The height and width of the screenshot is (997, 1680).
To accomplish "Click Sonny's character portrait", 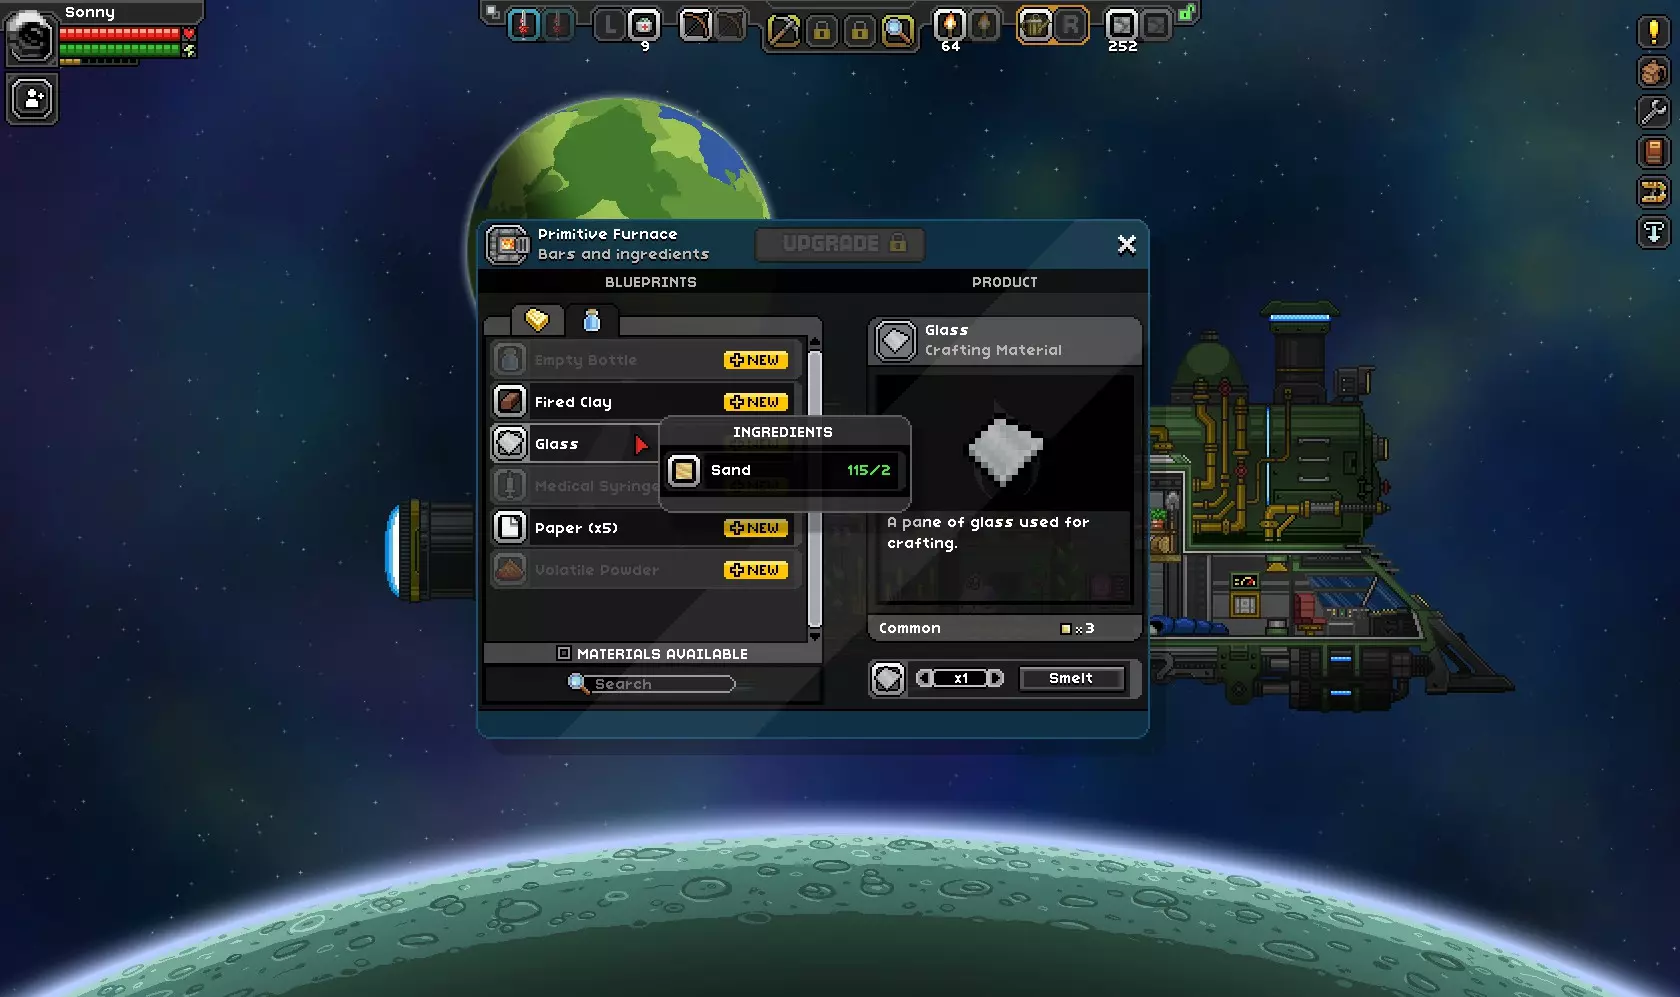I will 31,38.
